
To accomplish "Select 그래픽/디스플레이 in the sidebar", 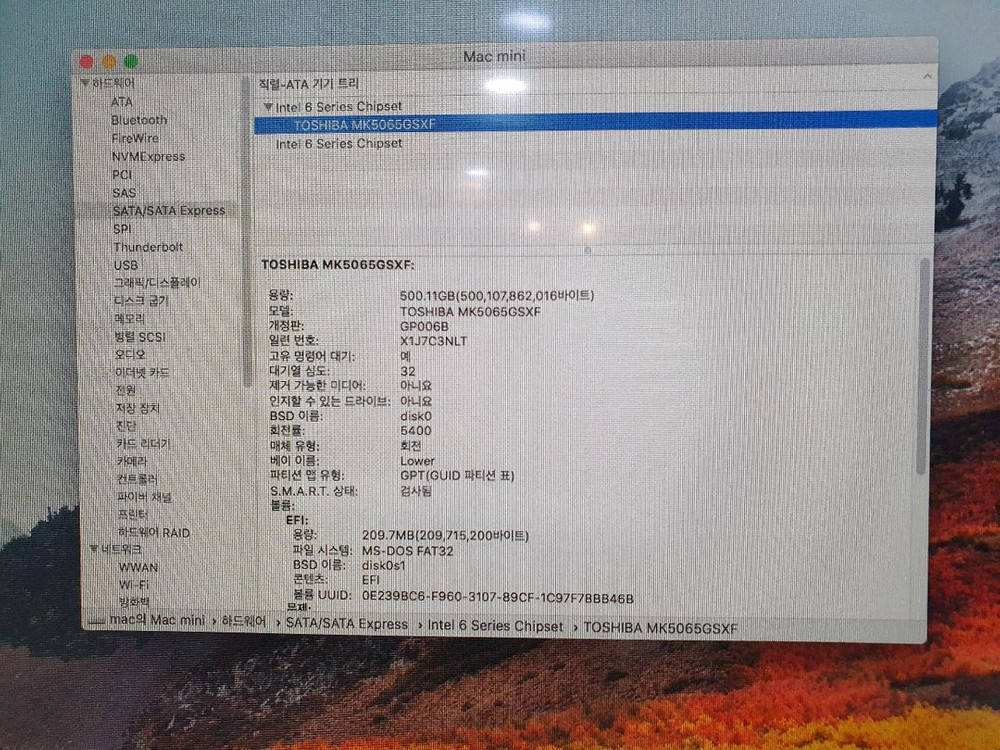I will pos(156,283).
